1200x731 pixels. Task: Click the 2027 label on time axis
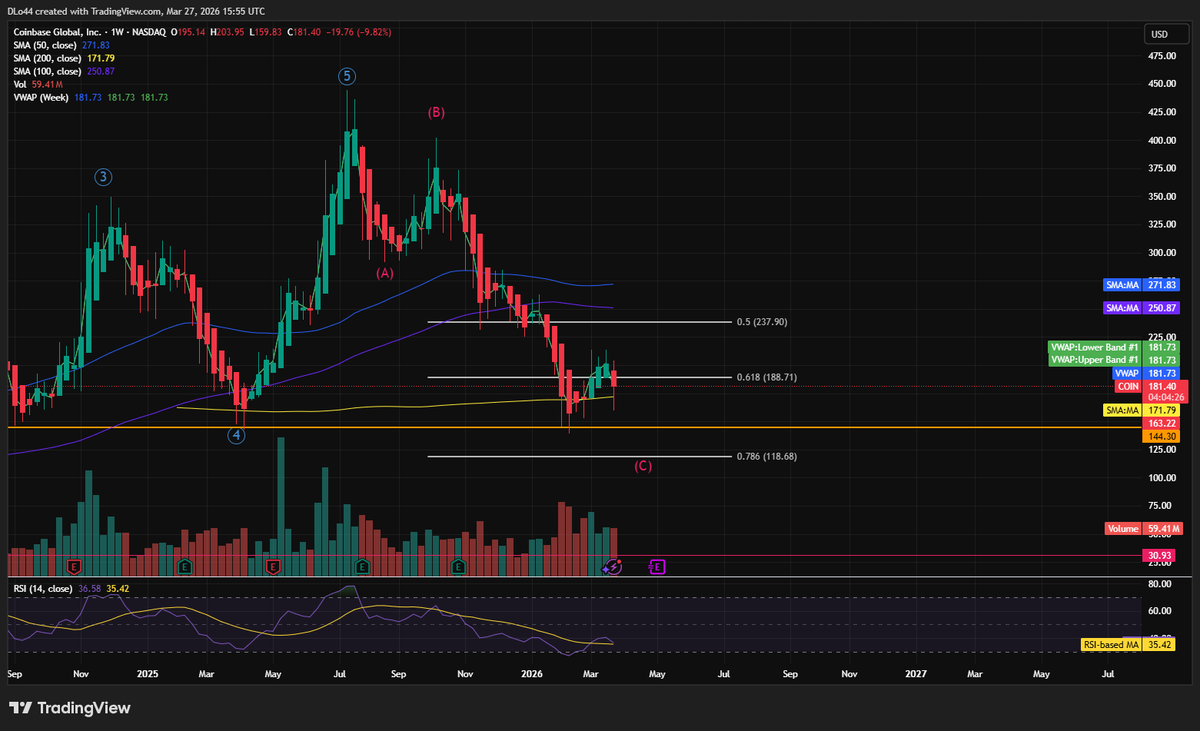[916, 675]
